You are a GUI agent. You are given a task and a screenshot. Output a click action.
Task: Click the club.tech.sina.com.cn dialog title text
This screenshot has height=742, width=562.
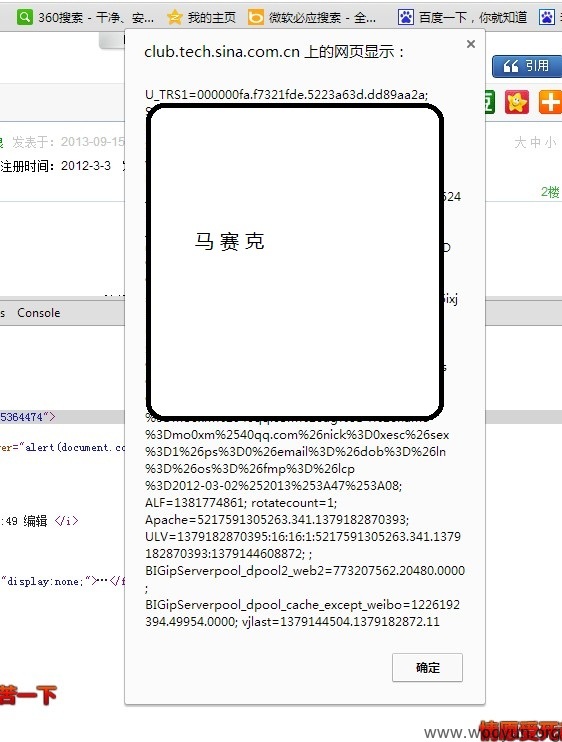click(274, 52)
